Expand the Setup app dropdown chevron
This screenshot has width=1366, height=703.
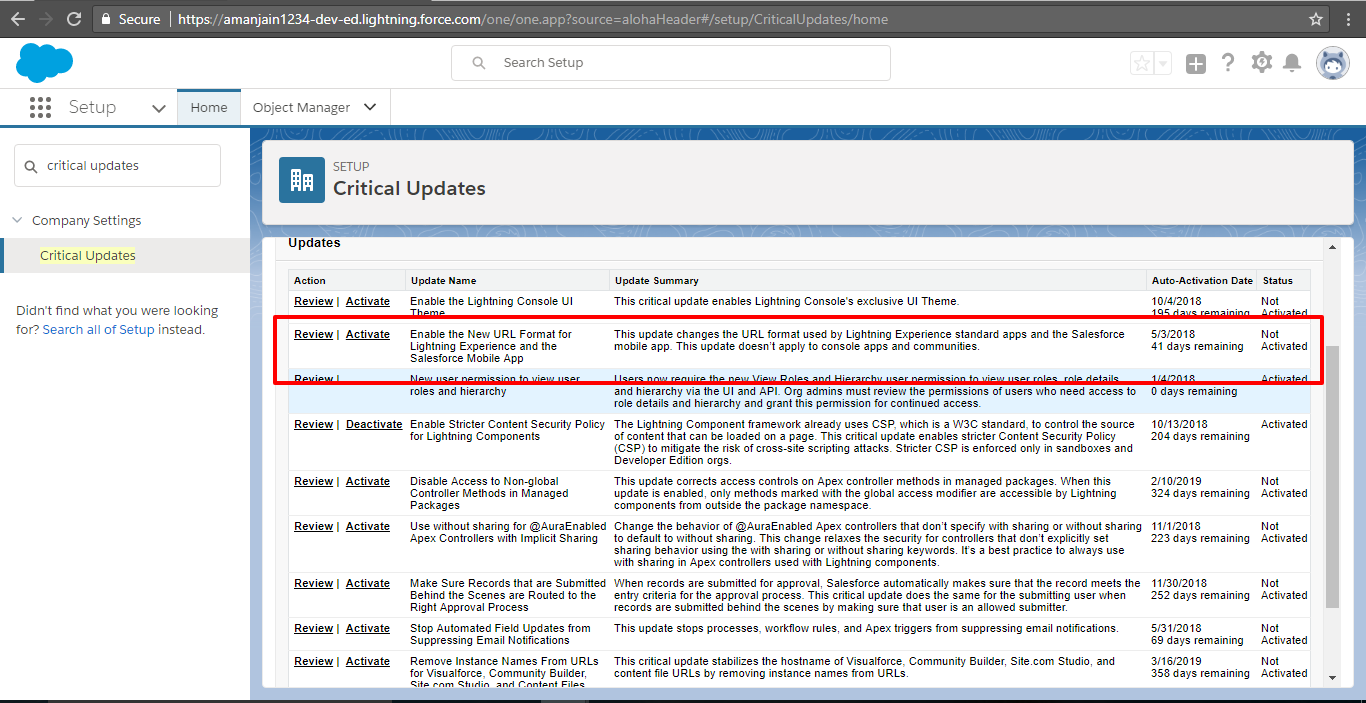coord(158,108)
